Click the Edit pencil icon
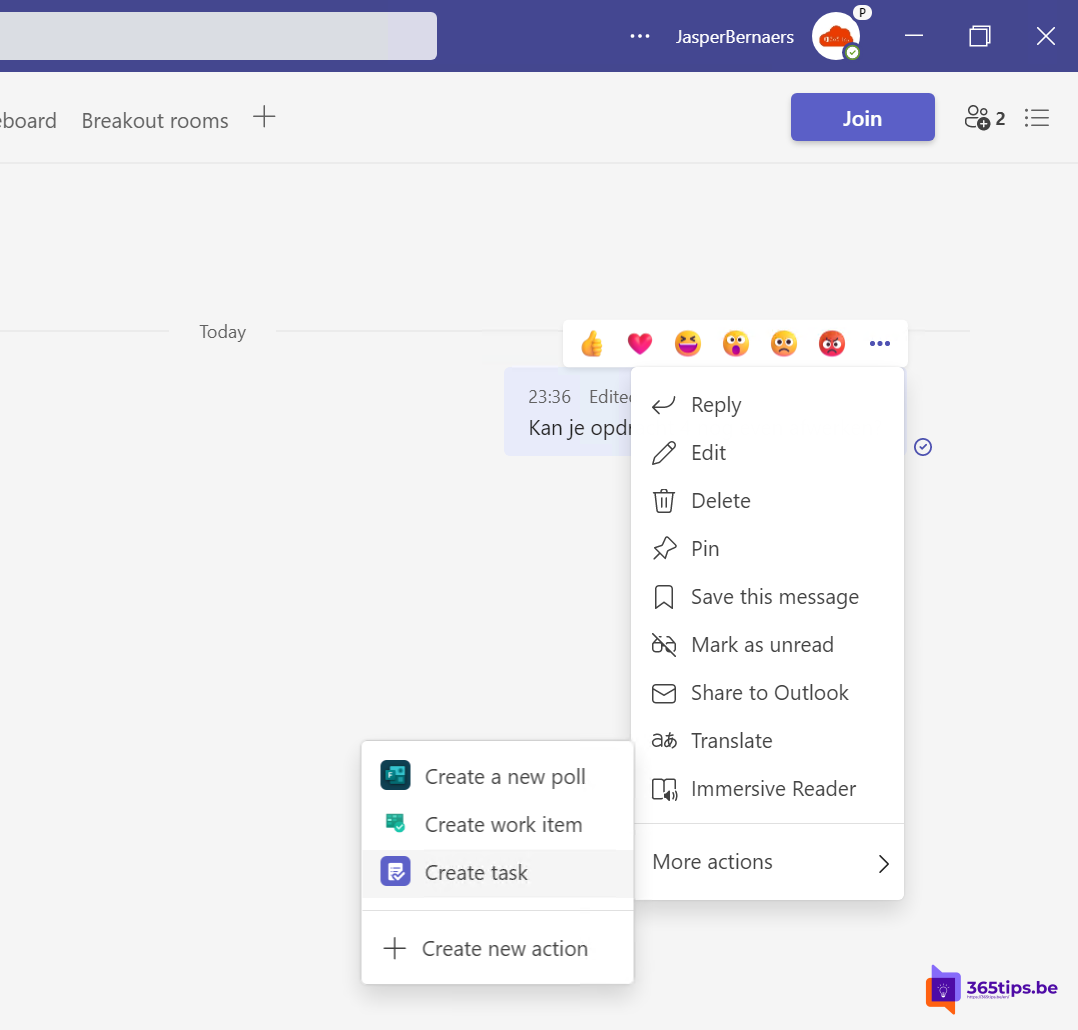This screenshot has width=1078, height=1030. point(663,453)
